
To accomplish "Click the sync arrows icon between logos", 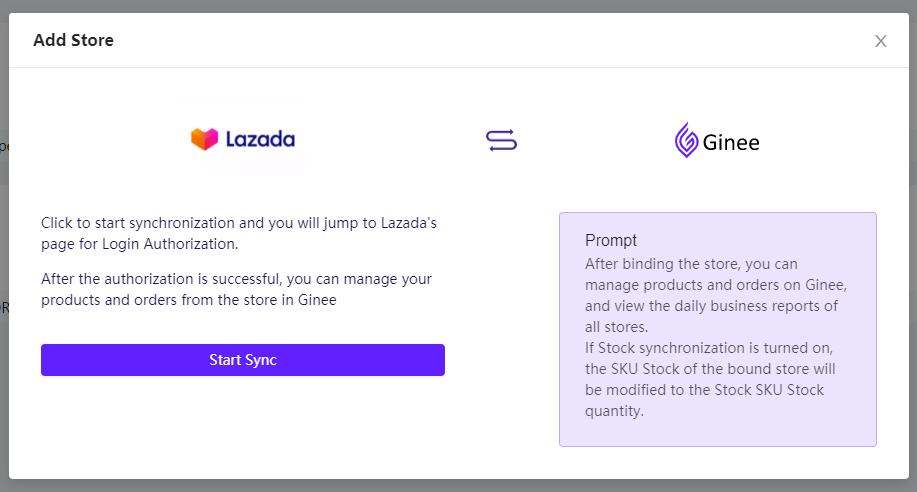I will [501, 140].
